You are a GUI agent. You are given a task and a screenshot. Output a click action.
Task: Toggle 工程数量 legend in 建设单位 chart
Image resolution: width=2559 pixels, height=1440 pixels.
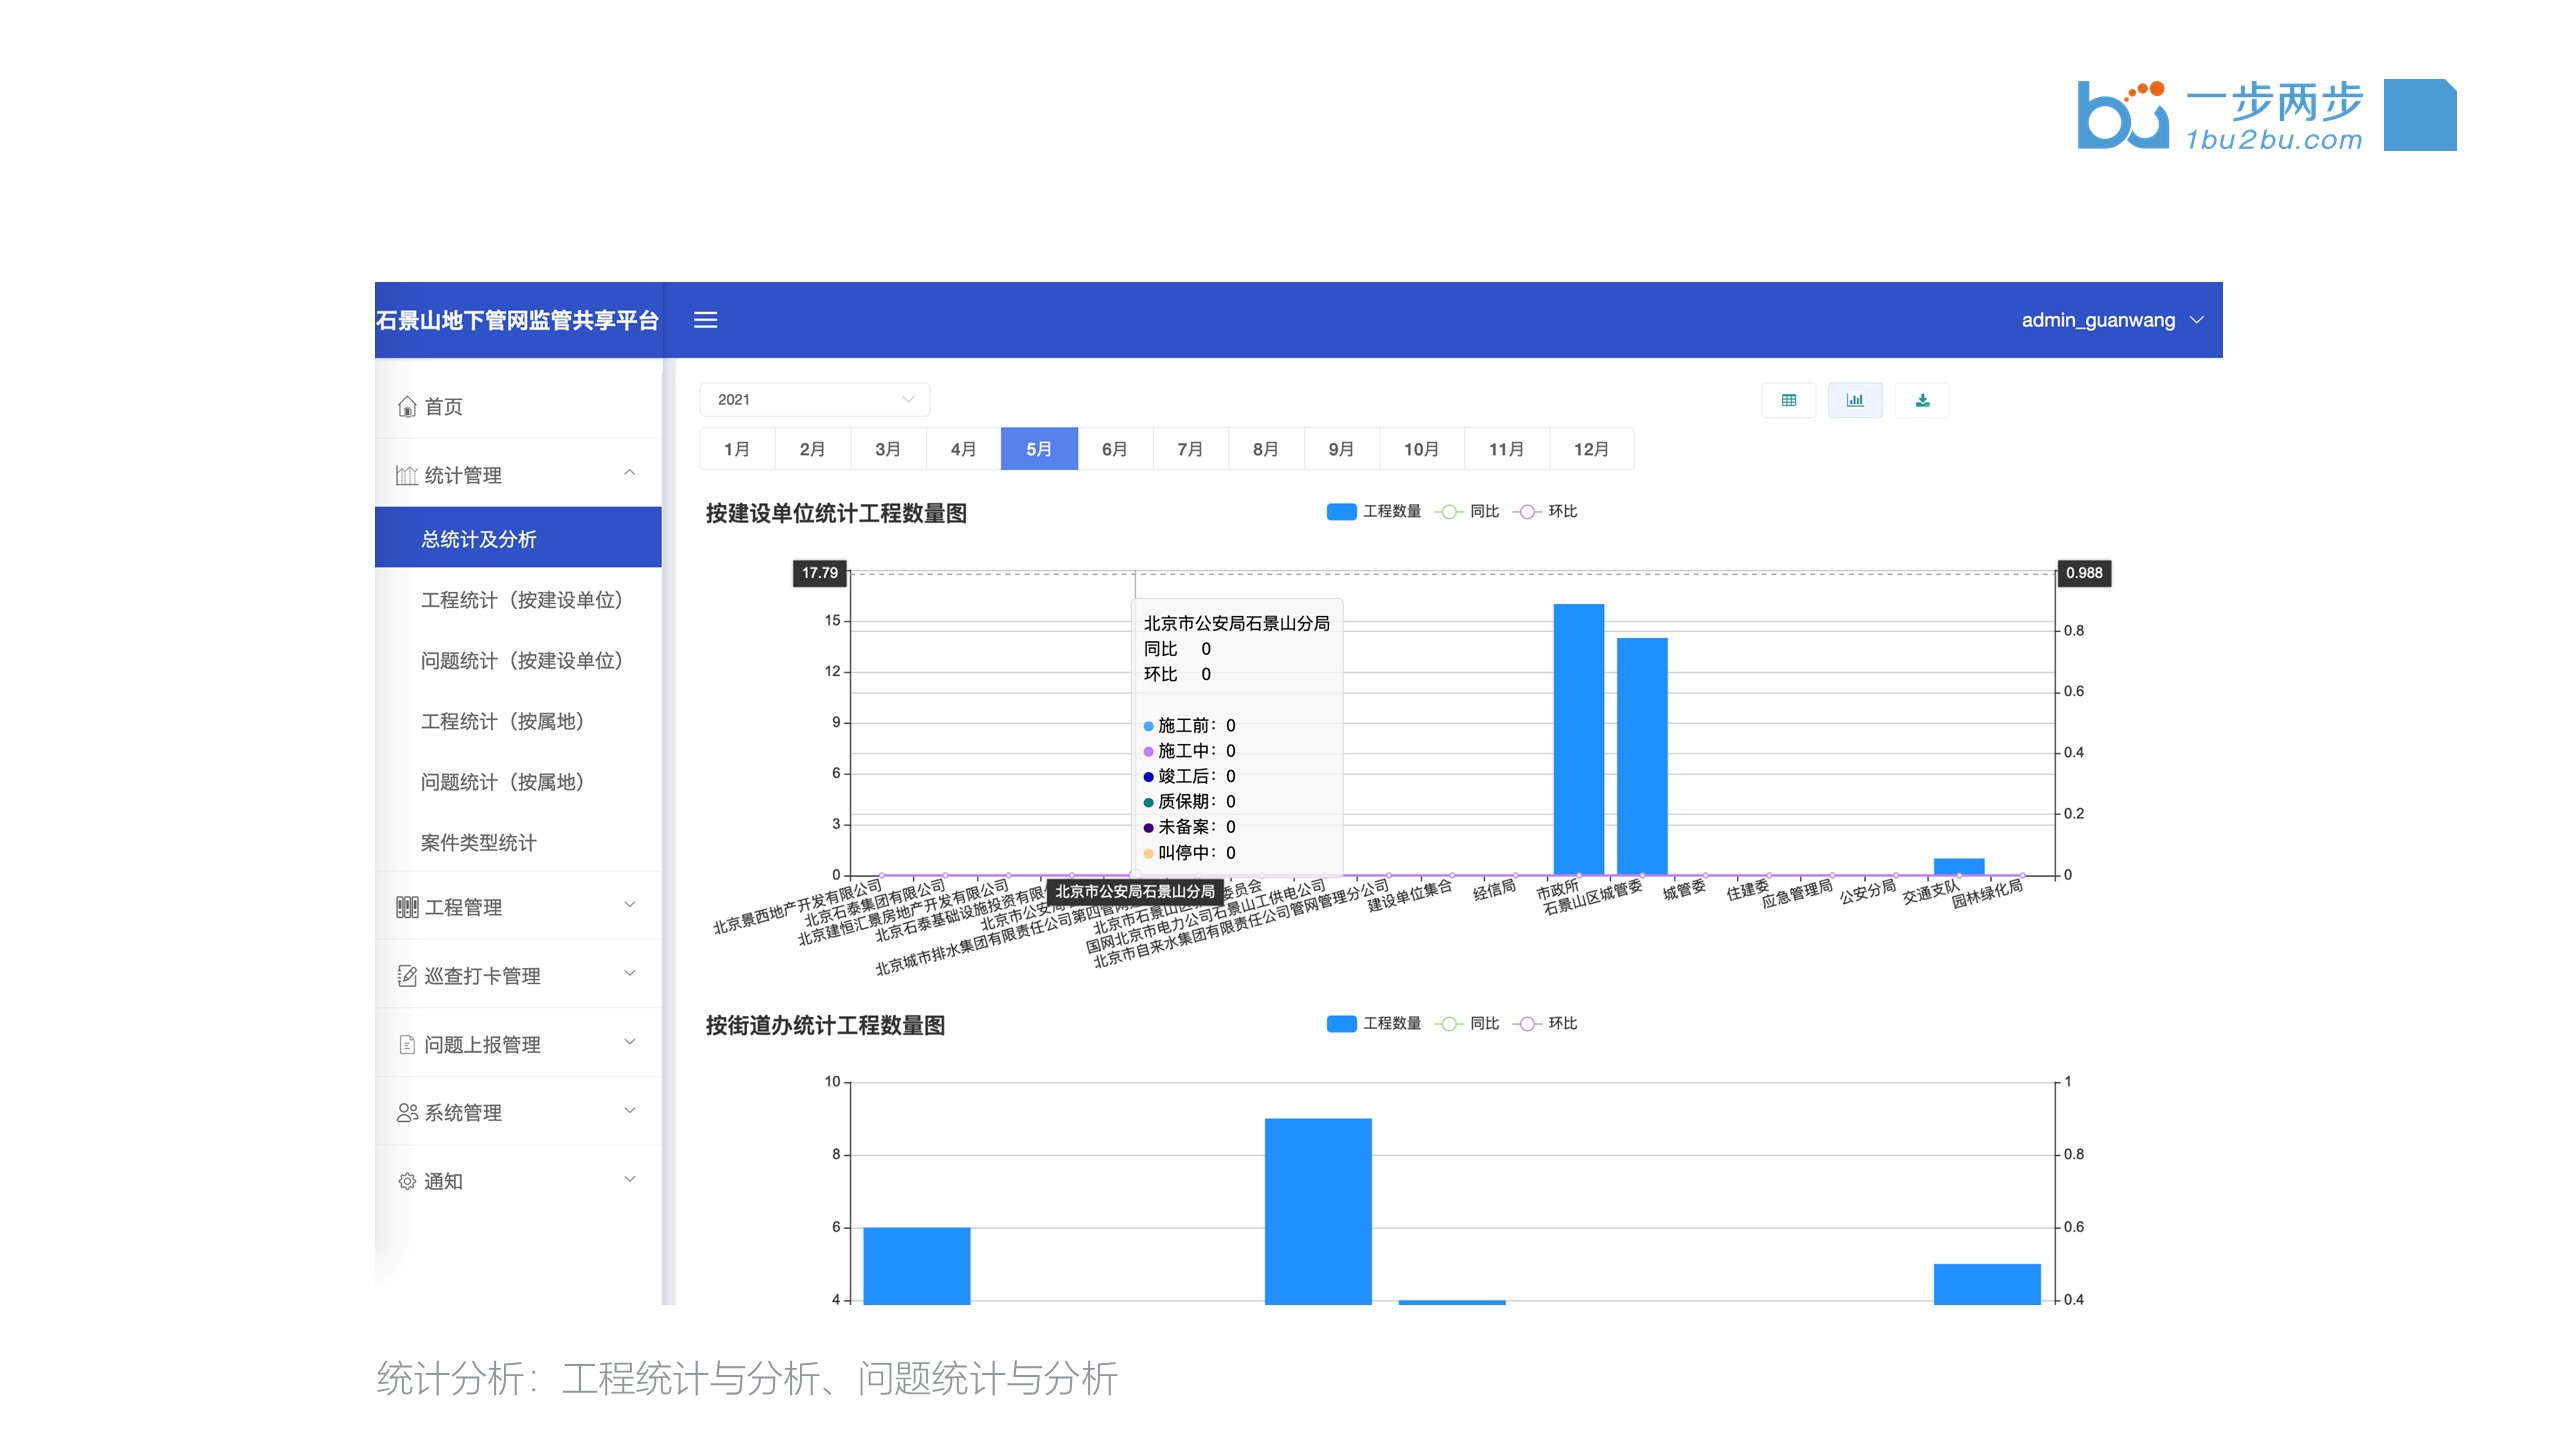[x=1373, y=512]
